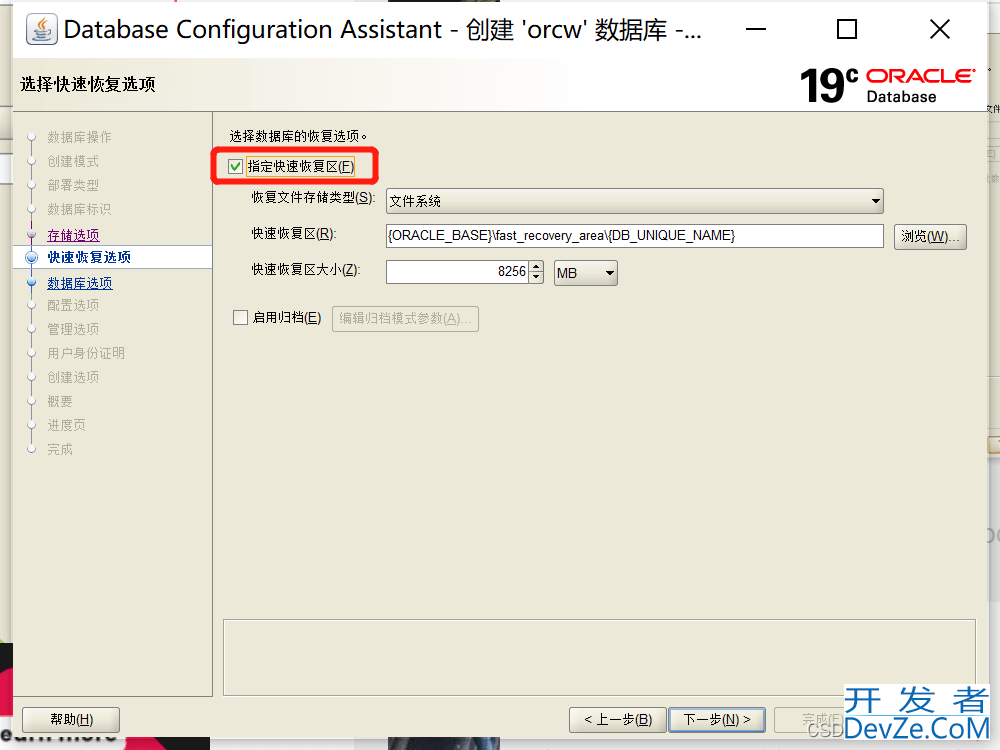Click the 进度页 step in the sidebar
The width and height of the screenshot is (1000, 750).
(66, 425)
